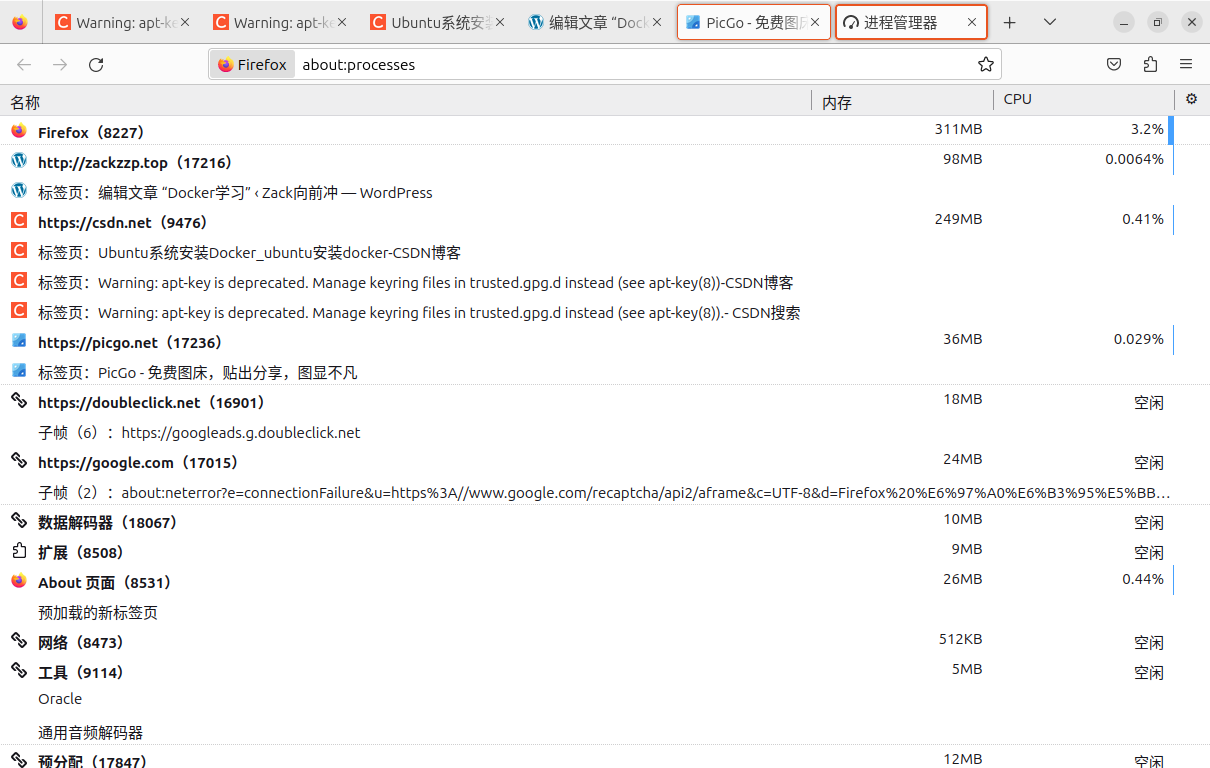
Task: Select the 预加载的新标签页 row
Action: coord(605,613)
